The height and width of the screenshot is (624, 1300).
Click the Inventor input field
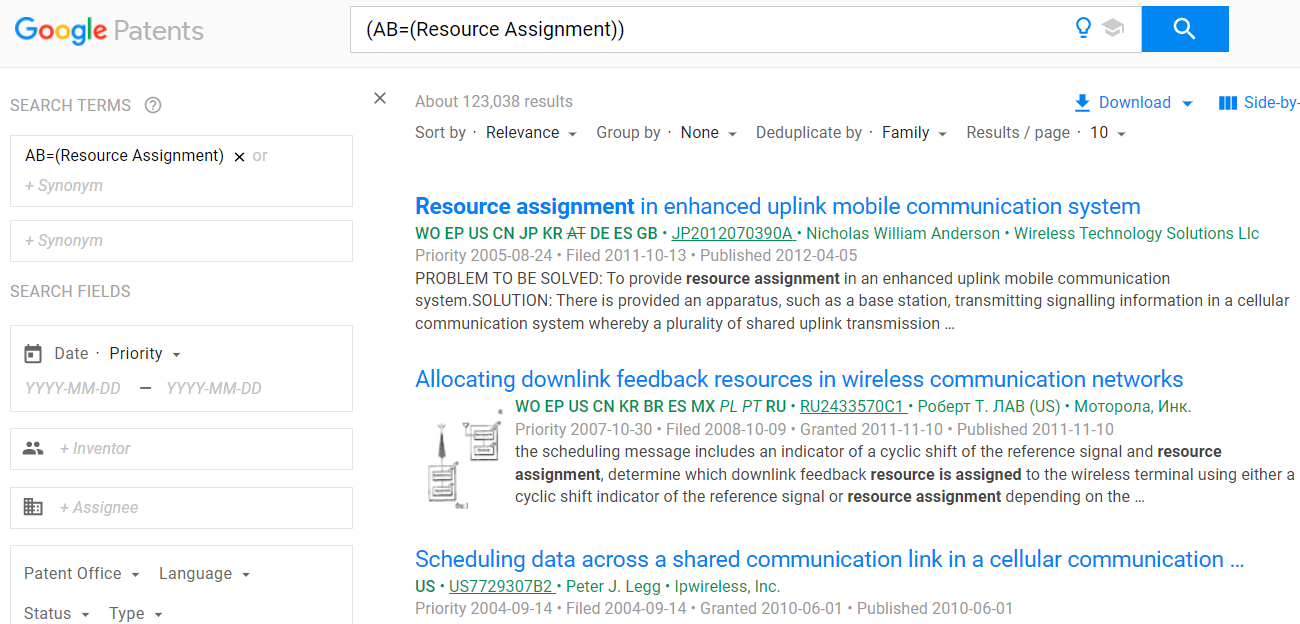coord(200,449)
